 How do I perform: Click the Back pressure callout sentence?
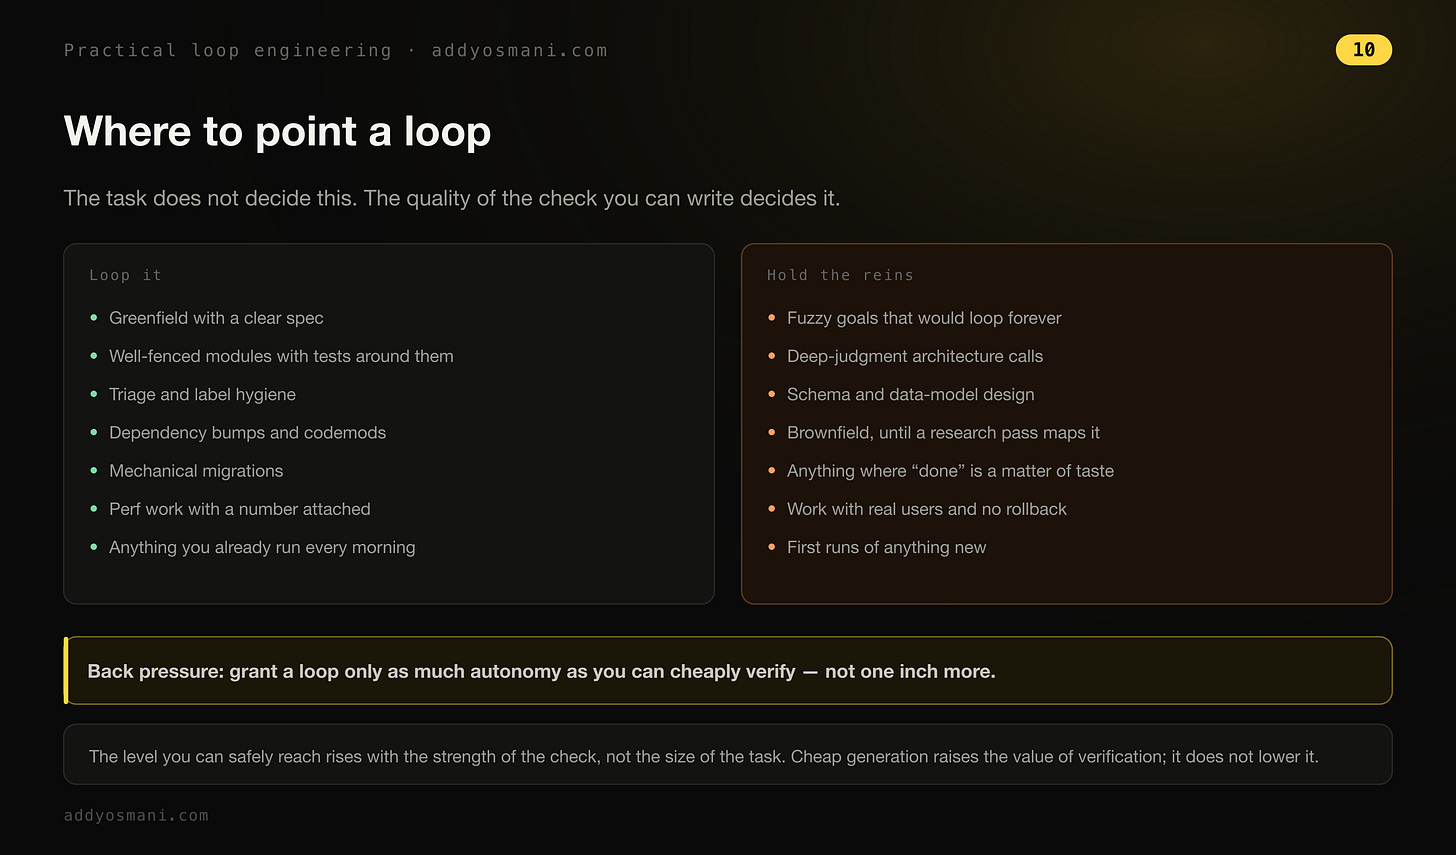coord(541,671)
